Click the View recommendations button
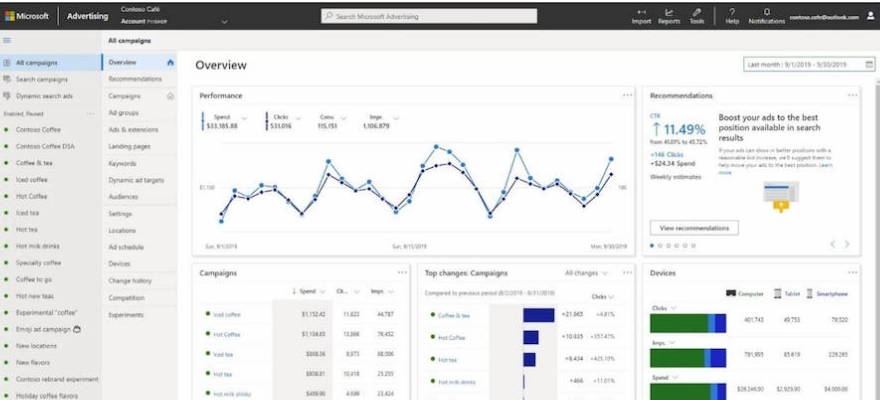Image resolution: width=880 pixels, height=400 pixels. click(694, 228)
